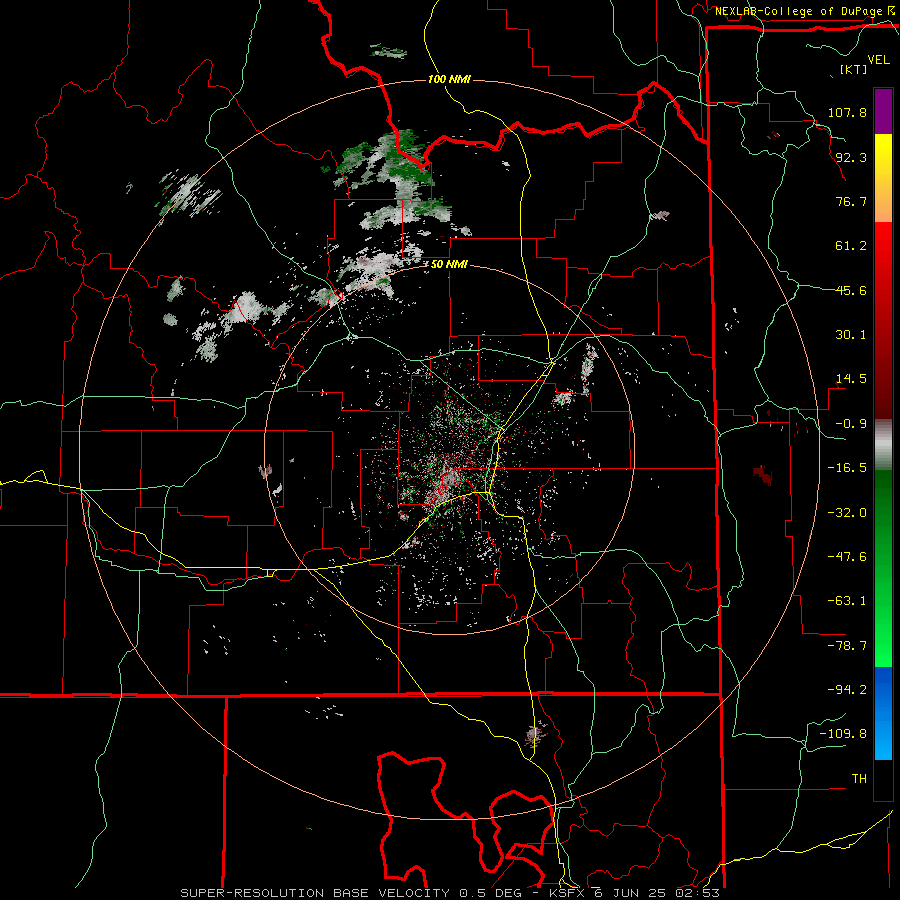Click the -16.5 legend value
Image resolution: width=900 pixels, height=900 pixels.
847,468
